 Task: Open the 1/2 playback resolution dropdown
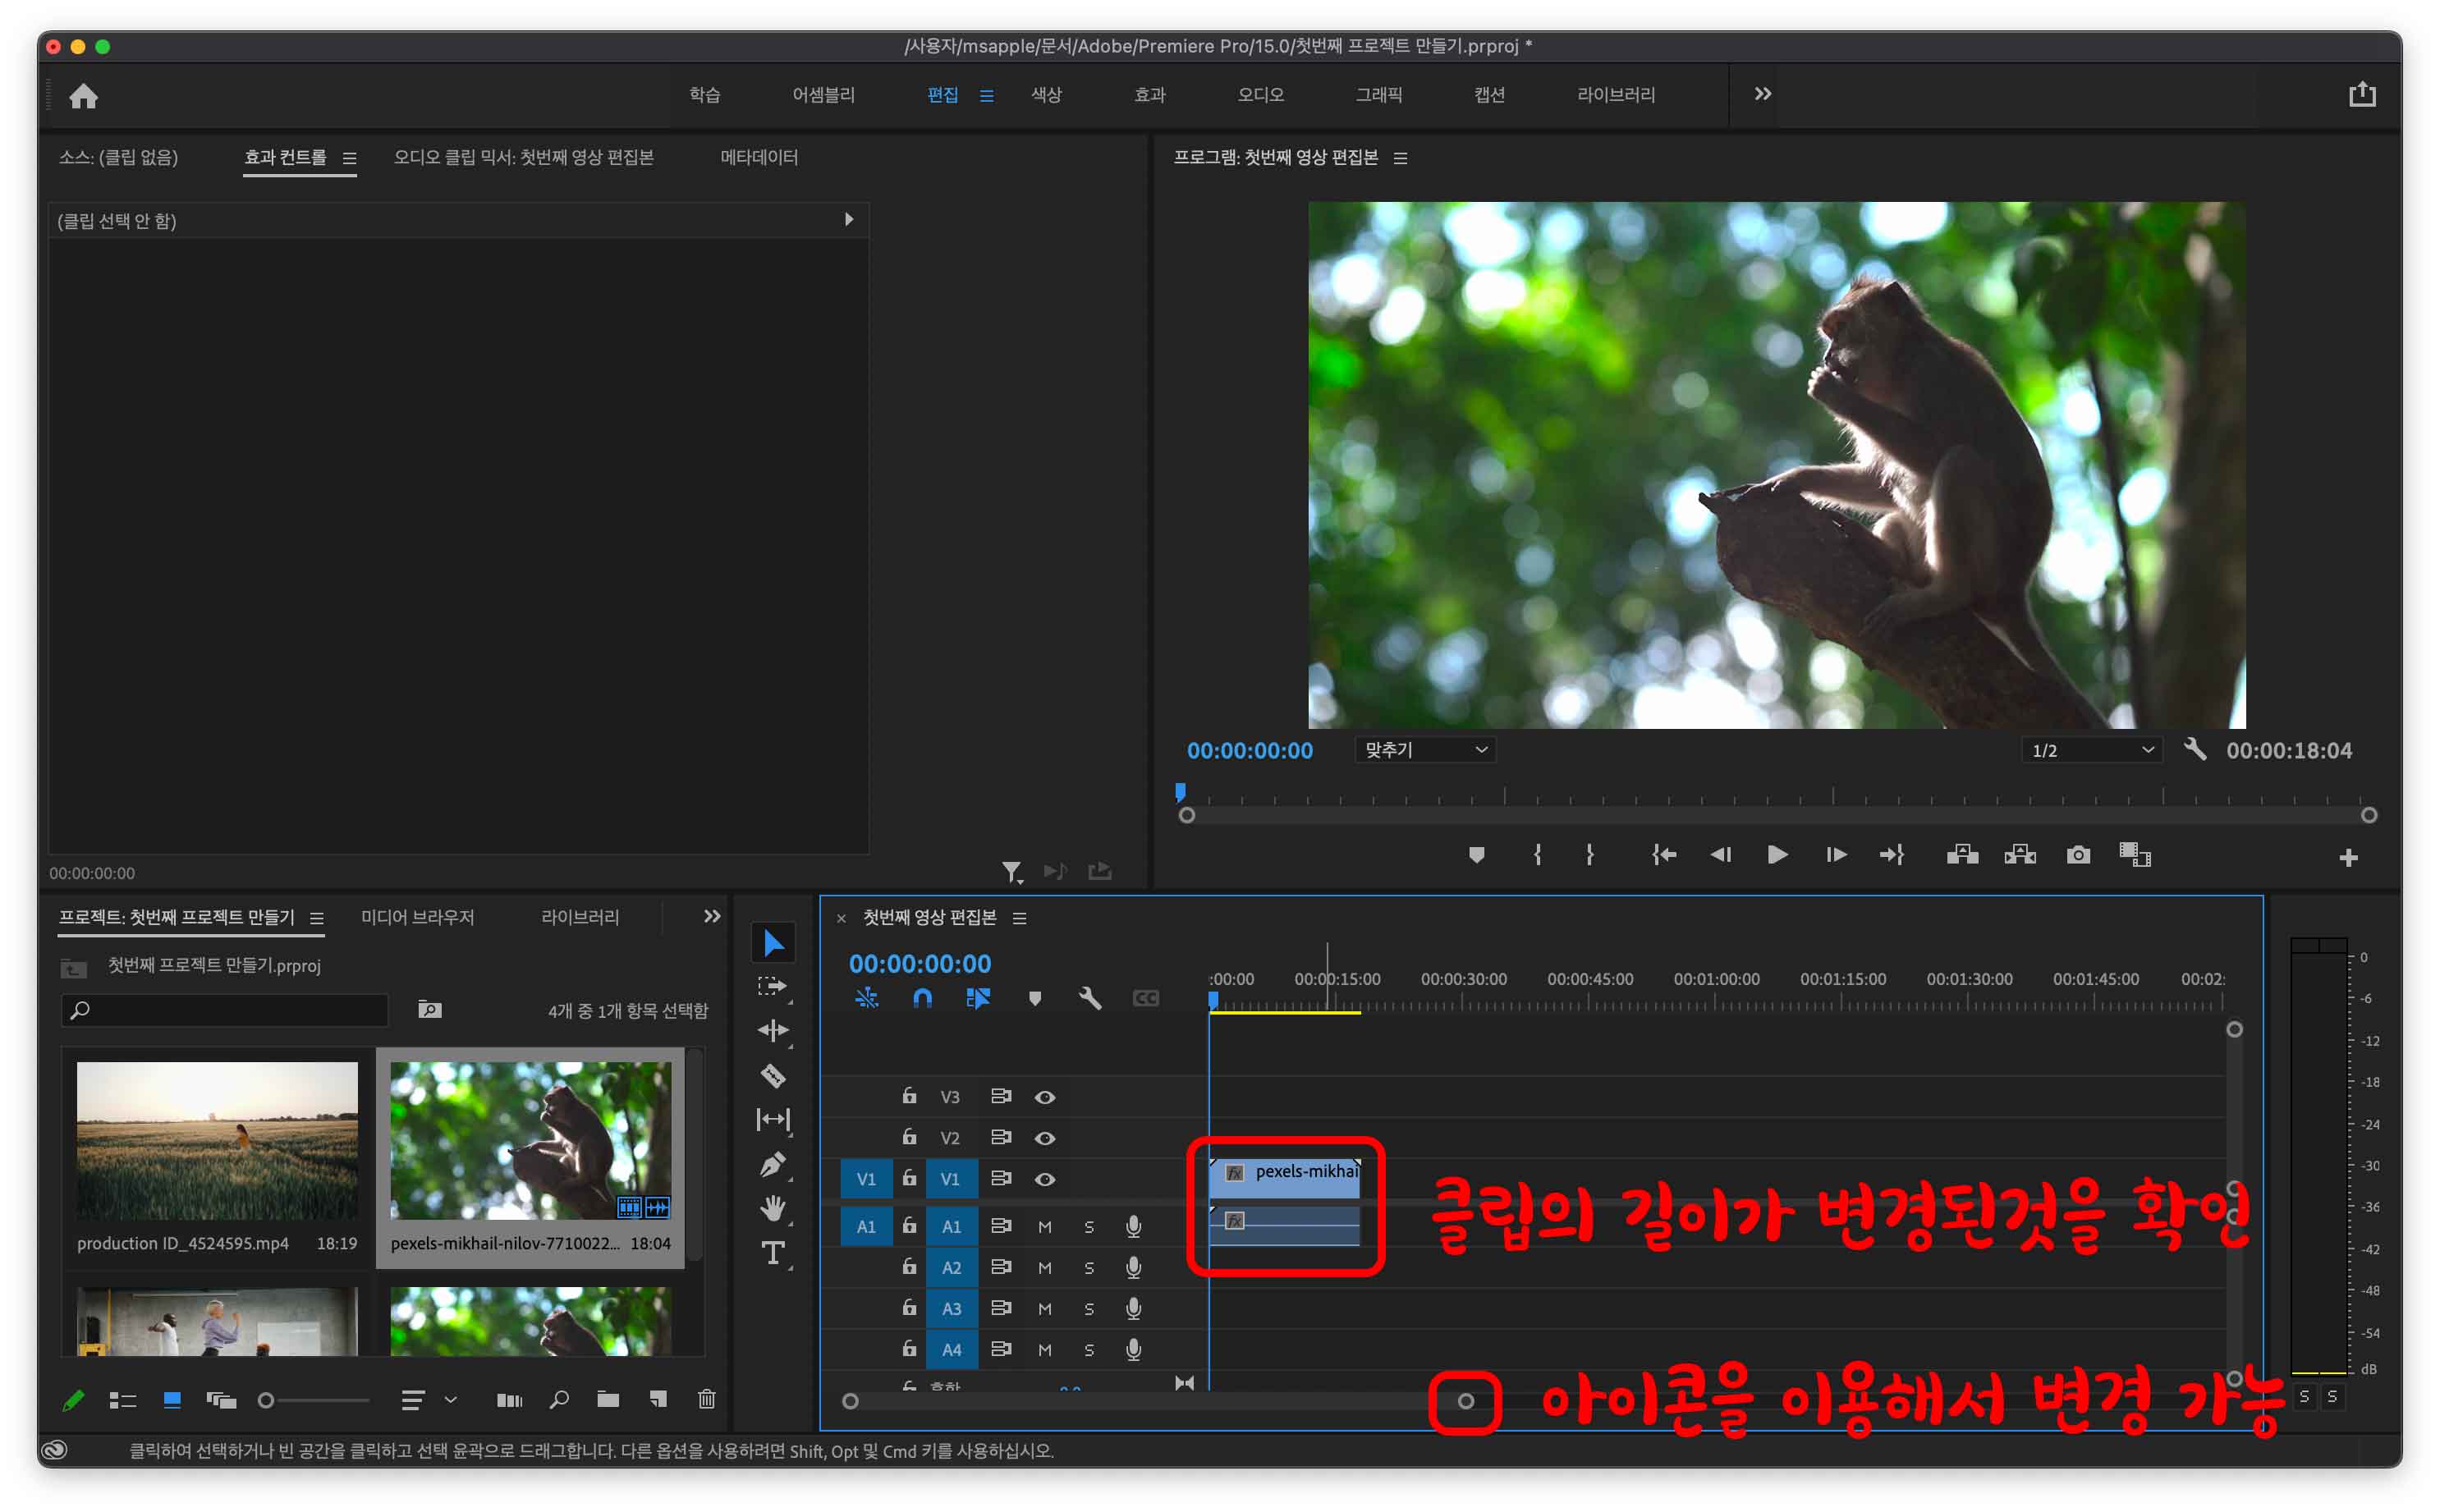point(2091,750)
